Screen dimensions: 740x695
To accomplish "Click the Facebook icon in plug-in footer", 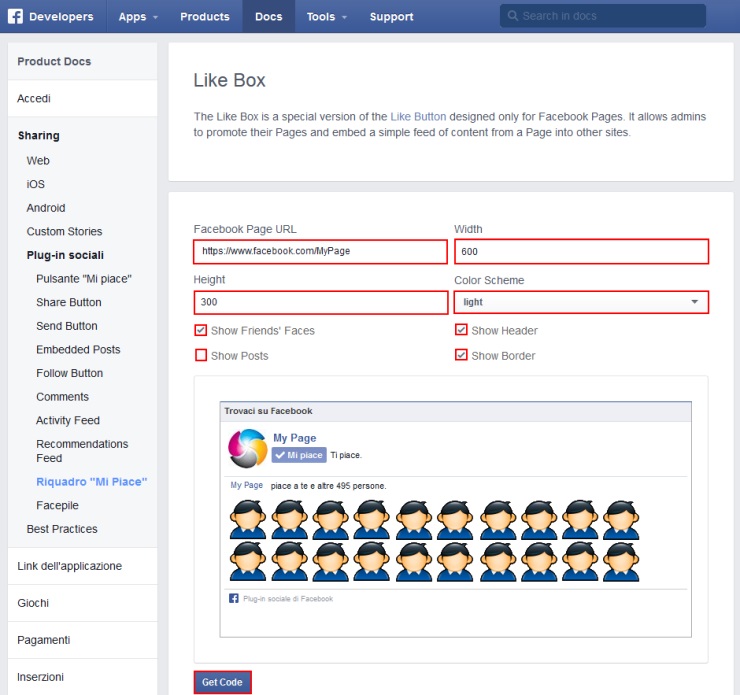I will pyautogui.click(x=234, y=598).
